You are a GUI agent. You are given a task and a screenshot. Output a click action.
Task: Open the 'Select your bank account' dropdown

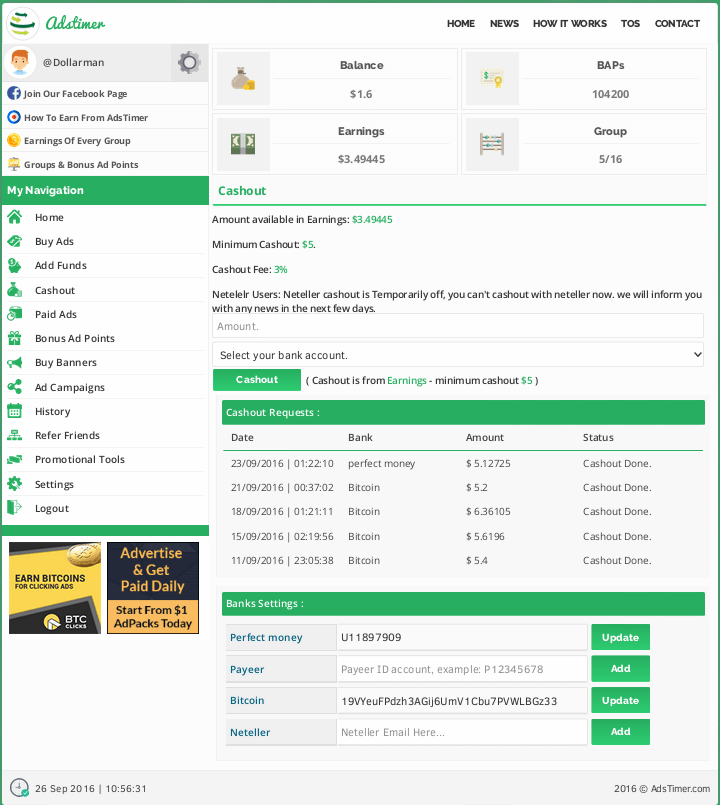[458, 355]
